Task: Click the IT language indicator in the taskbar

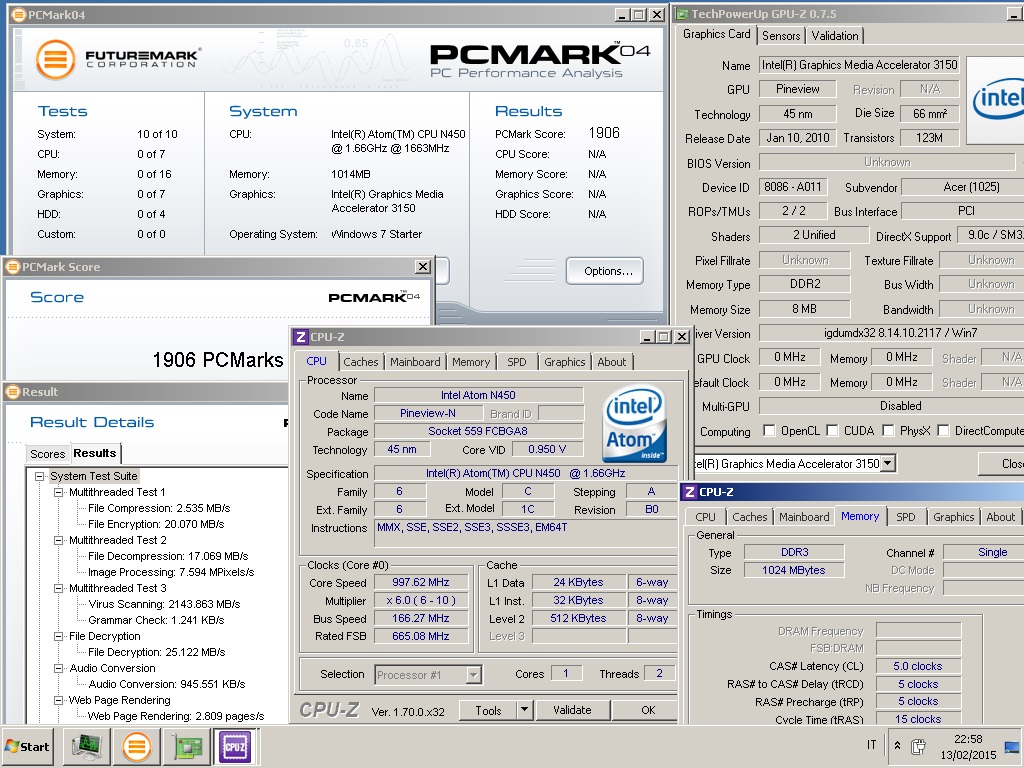Action: (871, 744)
